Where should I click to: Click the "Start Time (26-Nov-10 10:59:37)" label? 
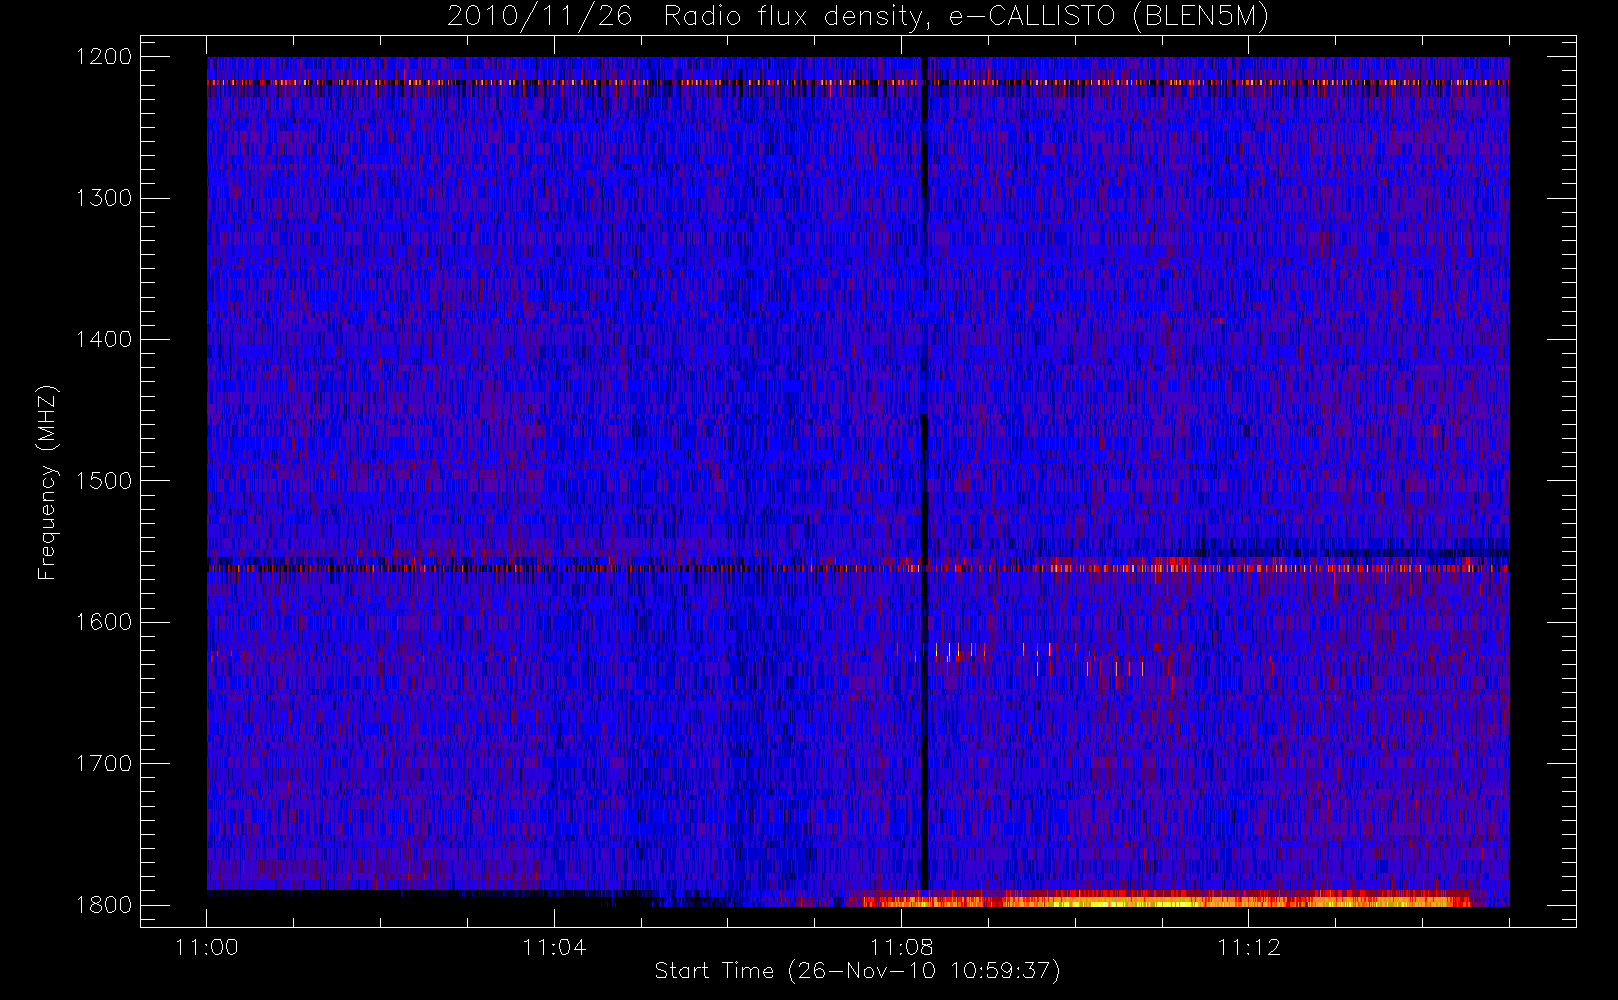click(857, 971)
